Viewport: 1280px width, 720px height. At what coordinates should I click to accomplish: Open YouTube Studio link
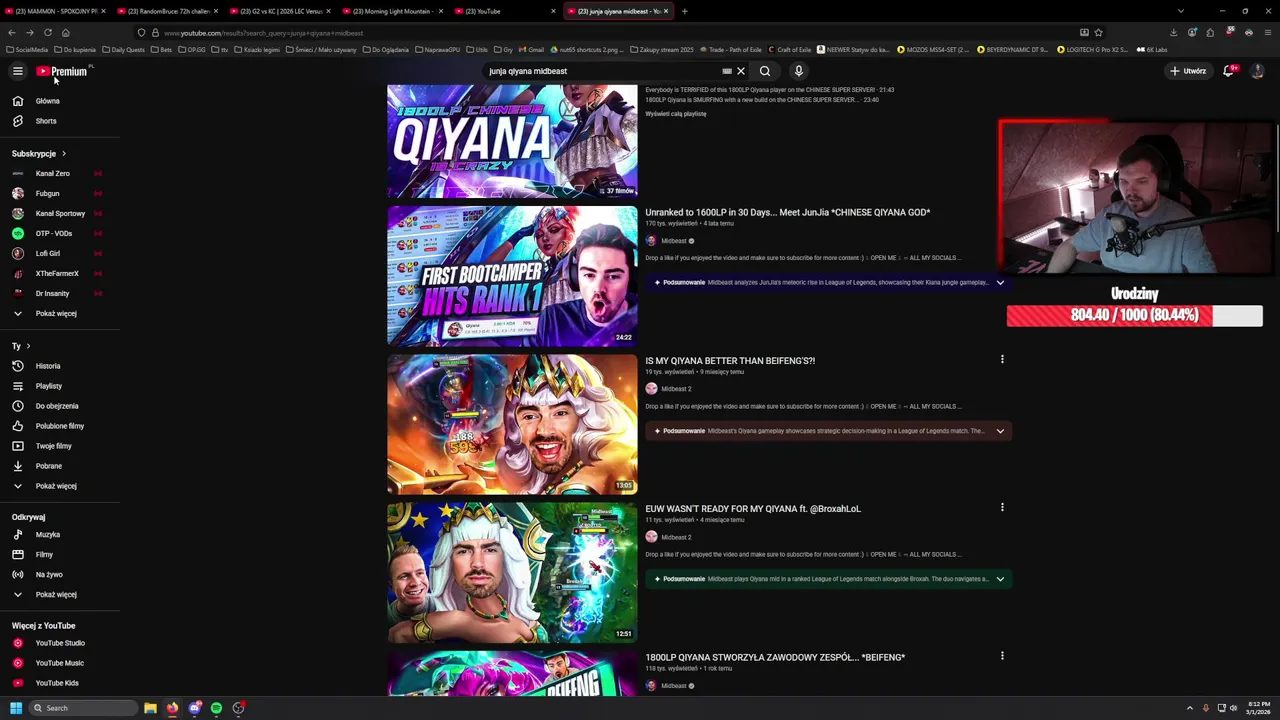point(60,643)
